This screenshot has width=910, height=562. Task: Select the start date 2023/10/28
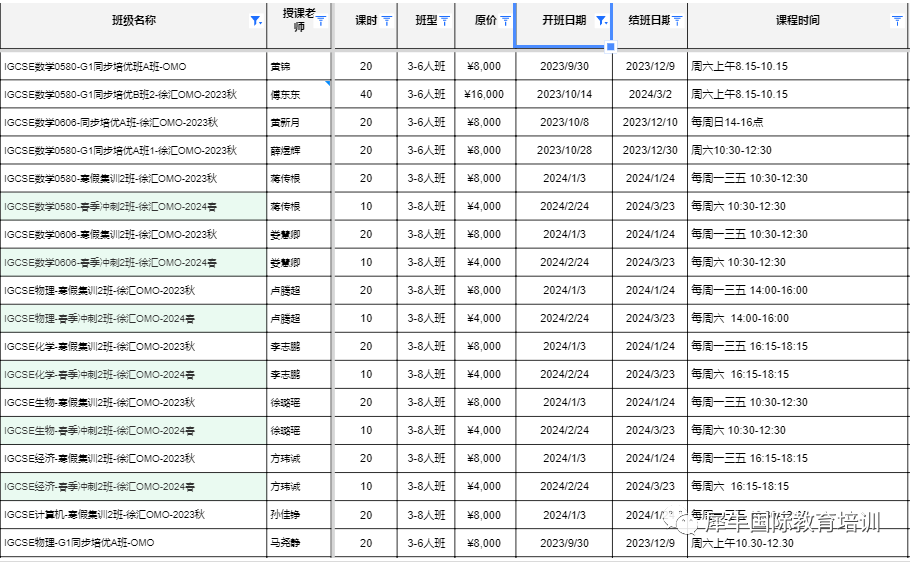pos(564,150)
